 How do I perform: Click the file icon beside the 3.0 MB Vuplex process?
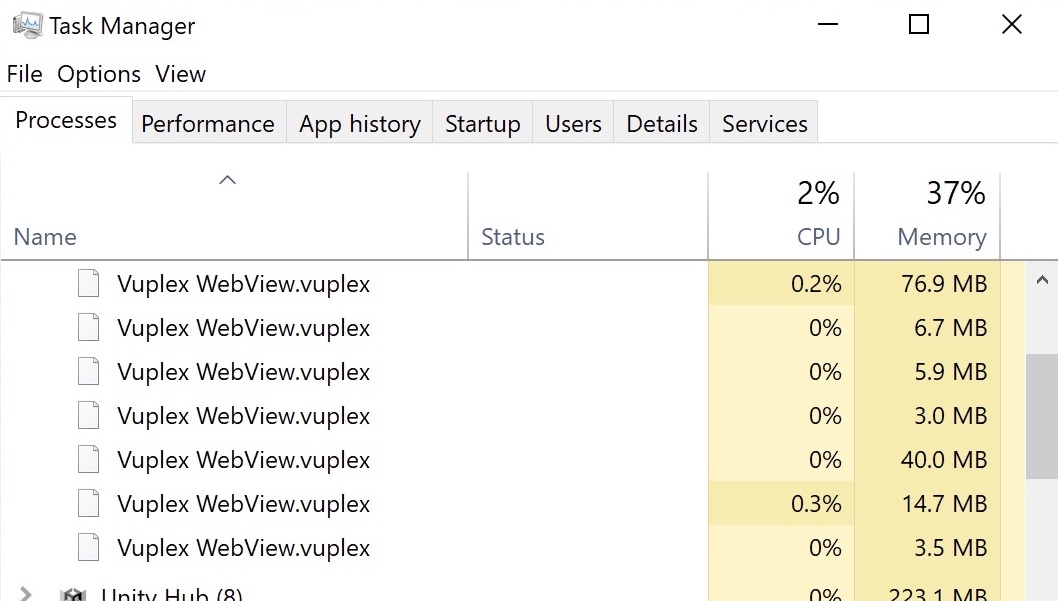point(87,415)
